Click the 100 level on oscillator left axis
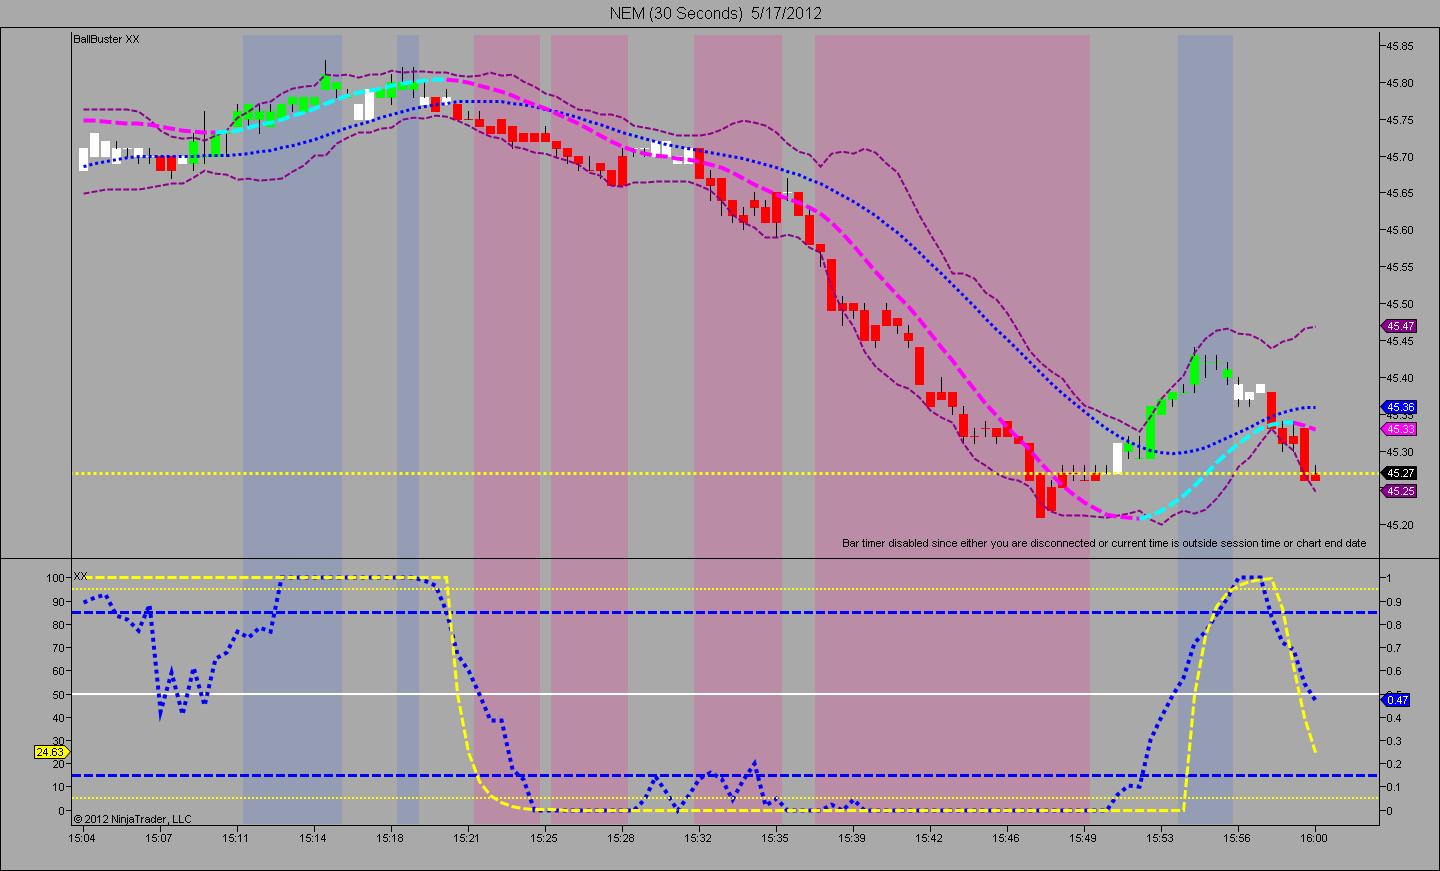Screen dimensions: 1440x871 pos(56,578)
